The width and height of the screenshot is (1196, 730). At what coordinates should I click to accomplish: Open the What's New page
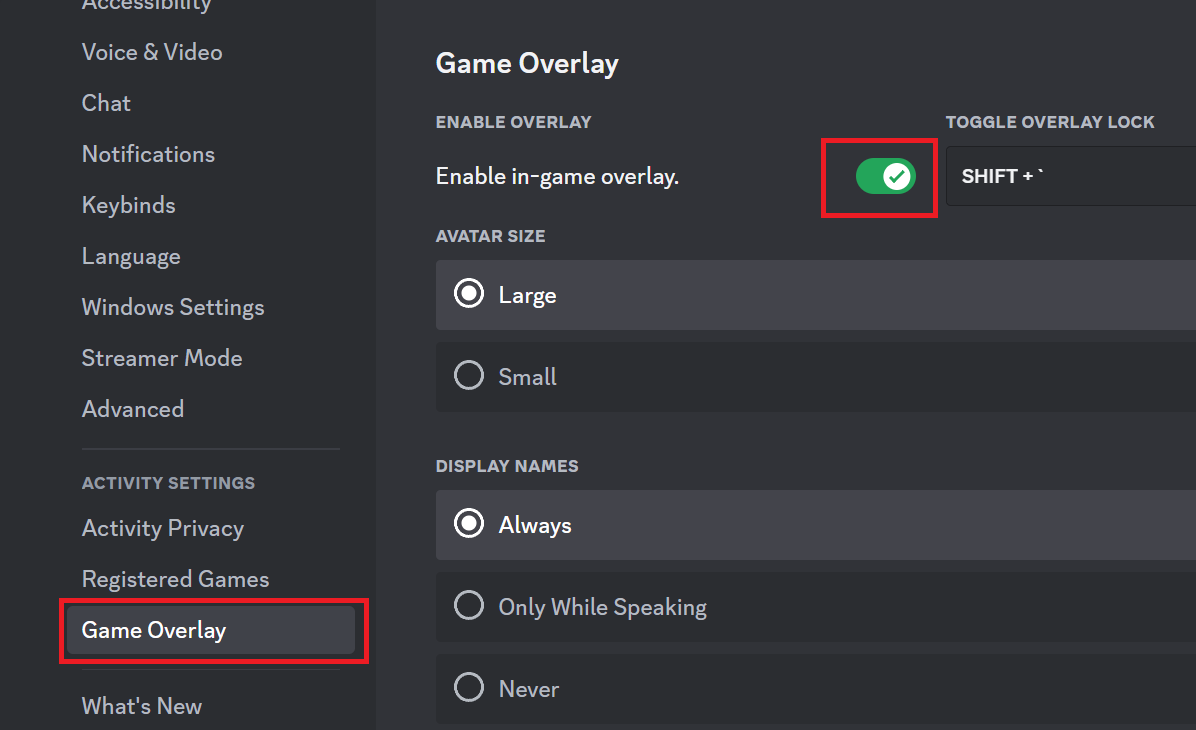142,706
